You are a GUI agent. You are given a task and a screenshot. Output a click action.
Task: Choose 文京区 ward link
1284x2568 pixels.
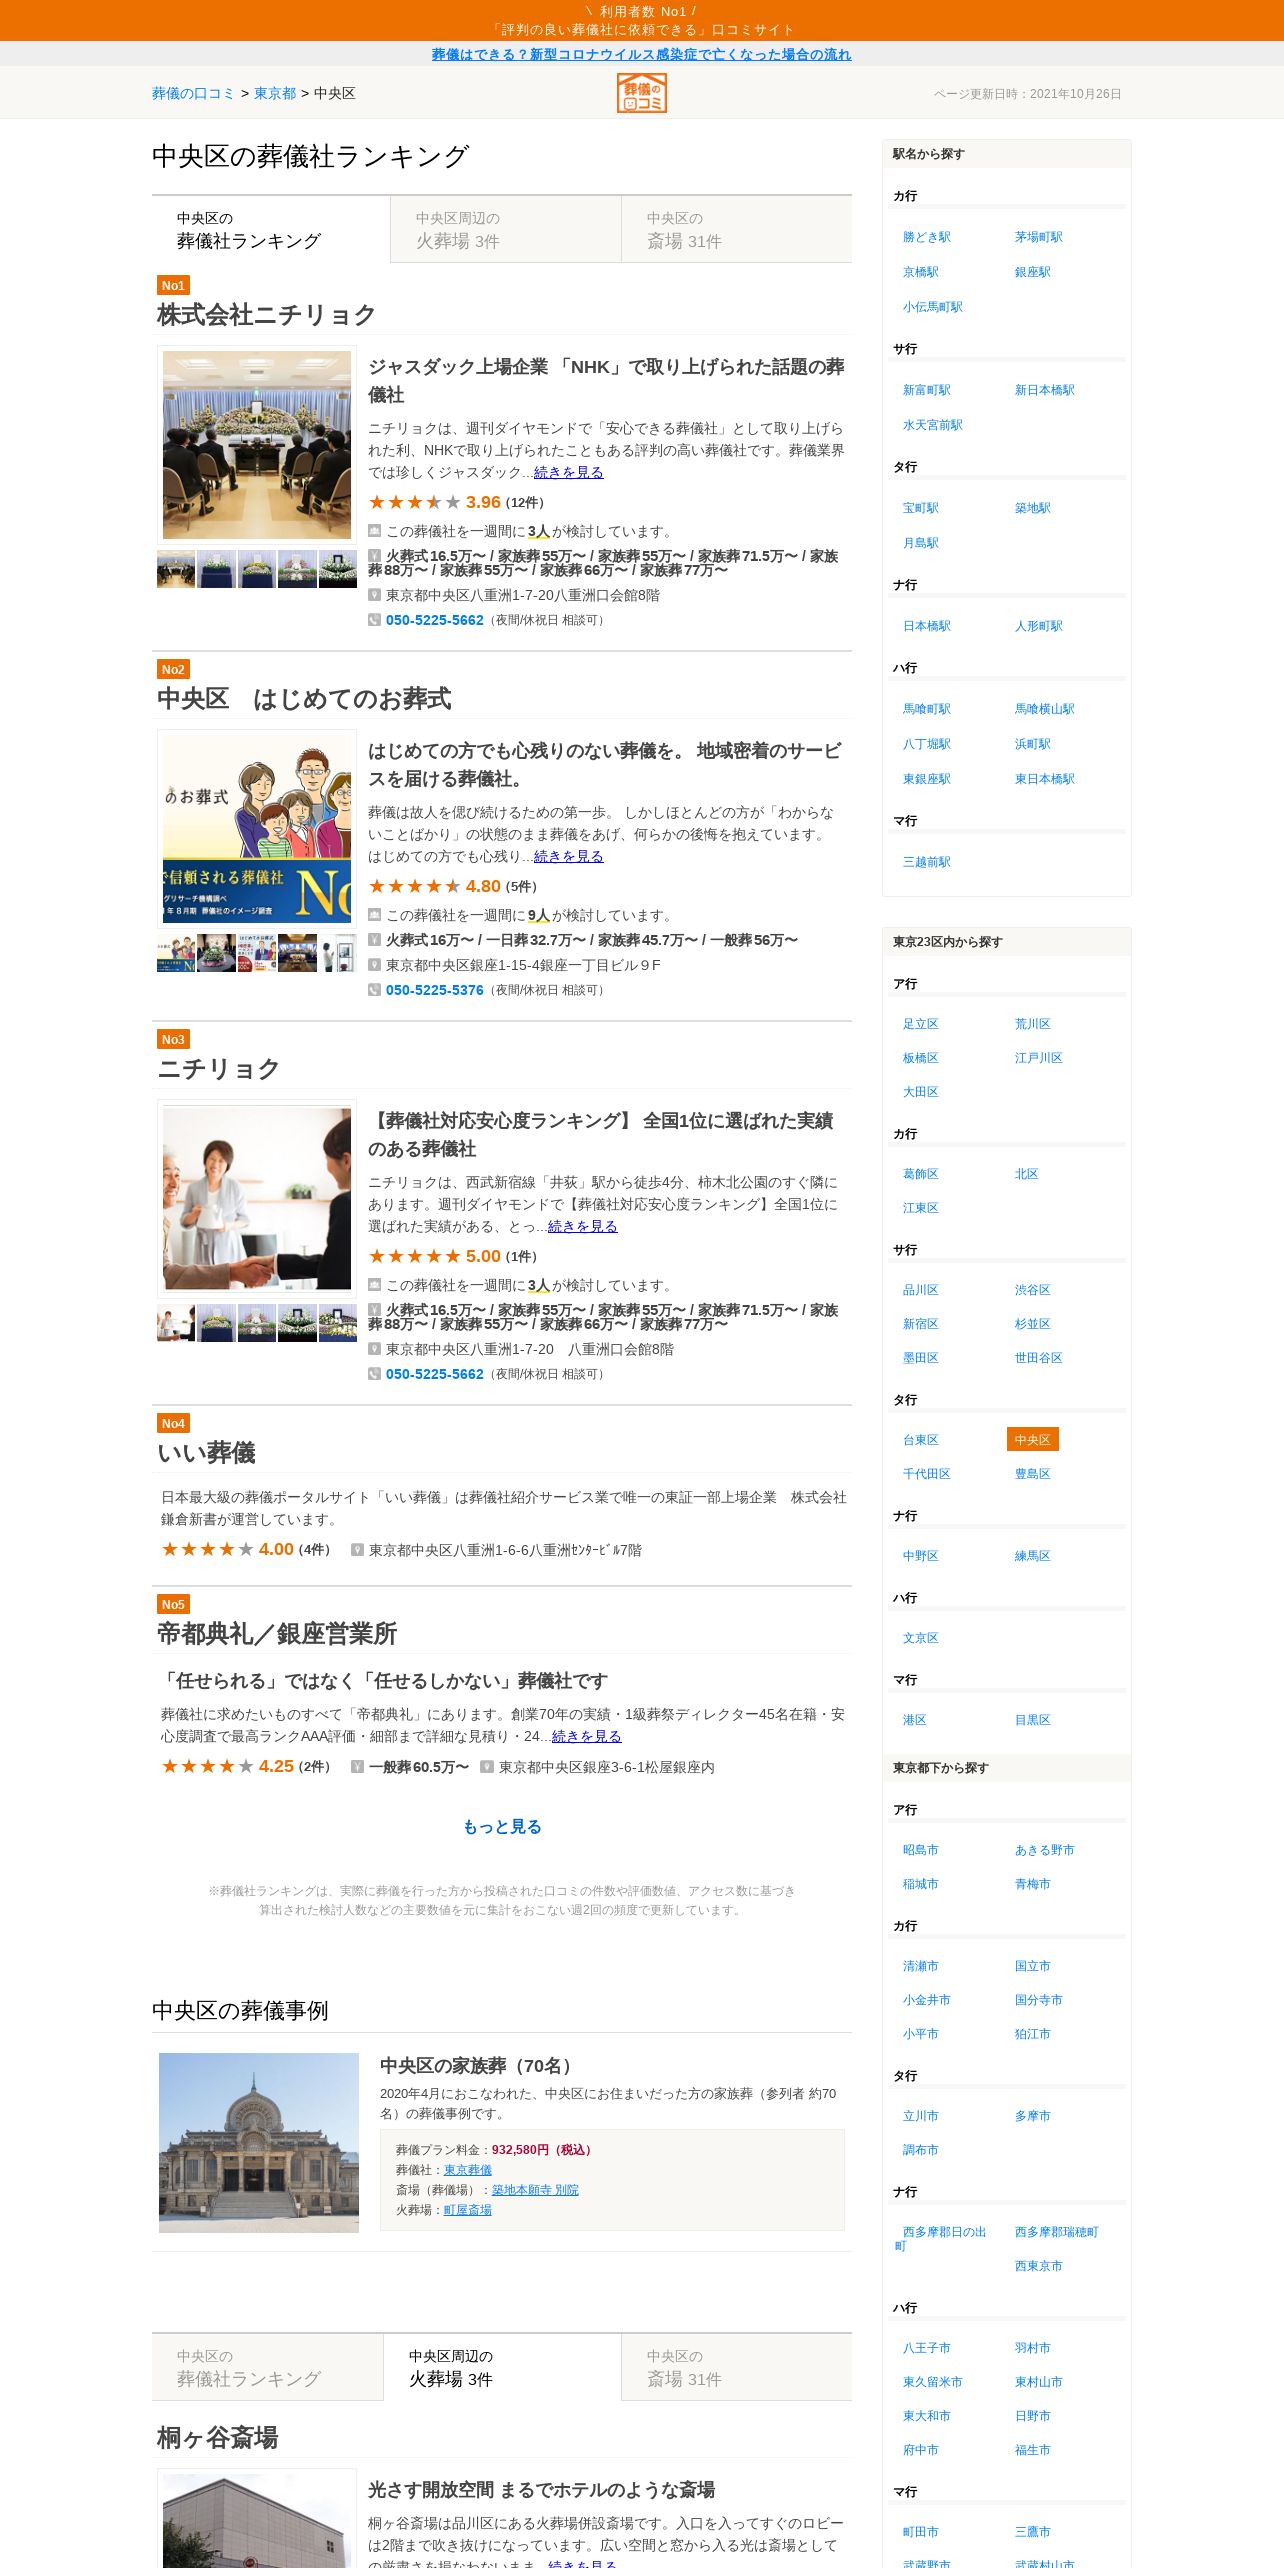coord(921,1638)
